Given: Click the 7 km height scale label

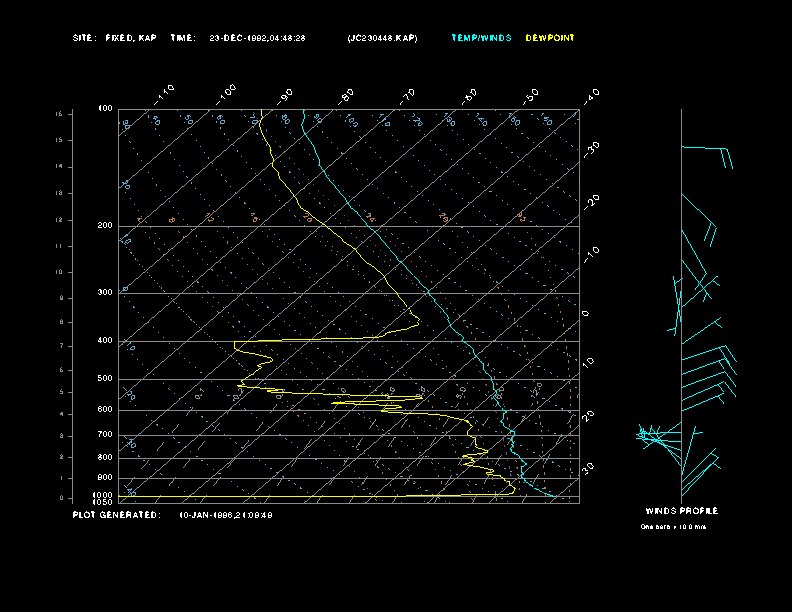Looking at the screenshot, I should point(62,346).
